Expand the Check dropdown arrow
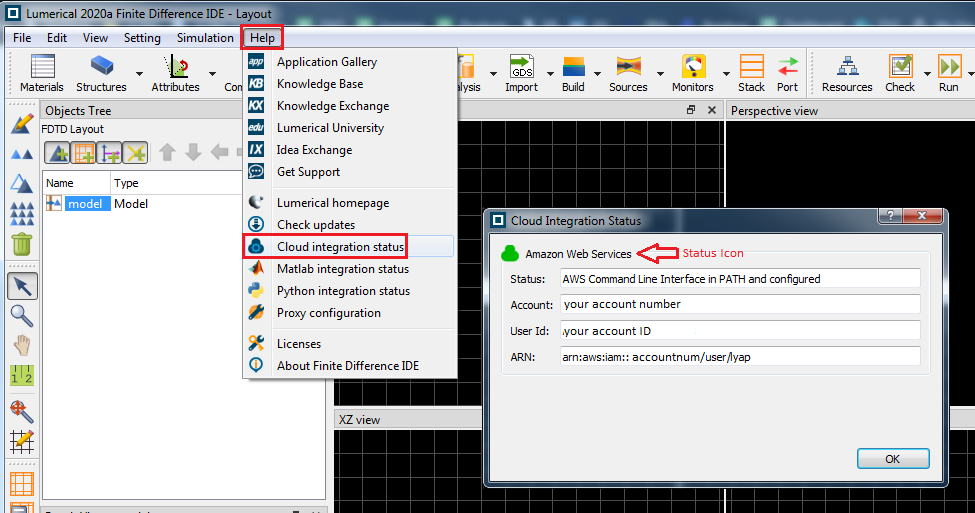975x513 pixels. [x=926, y=73]
